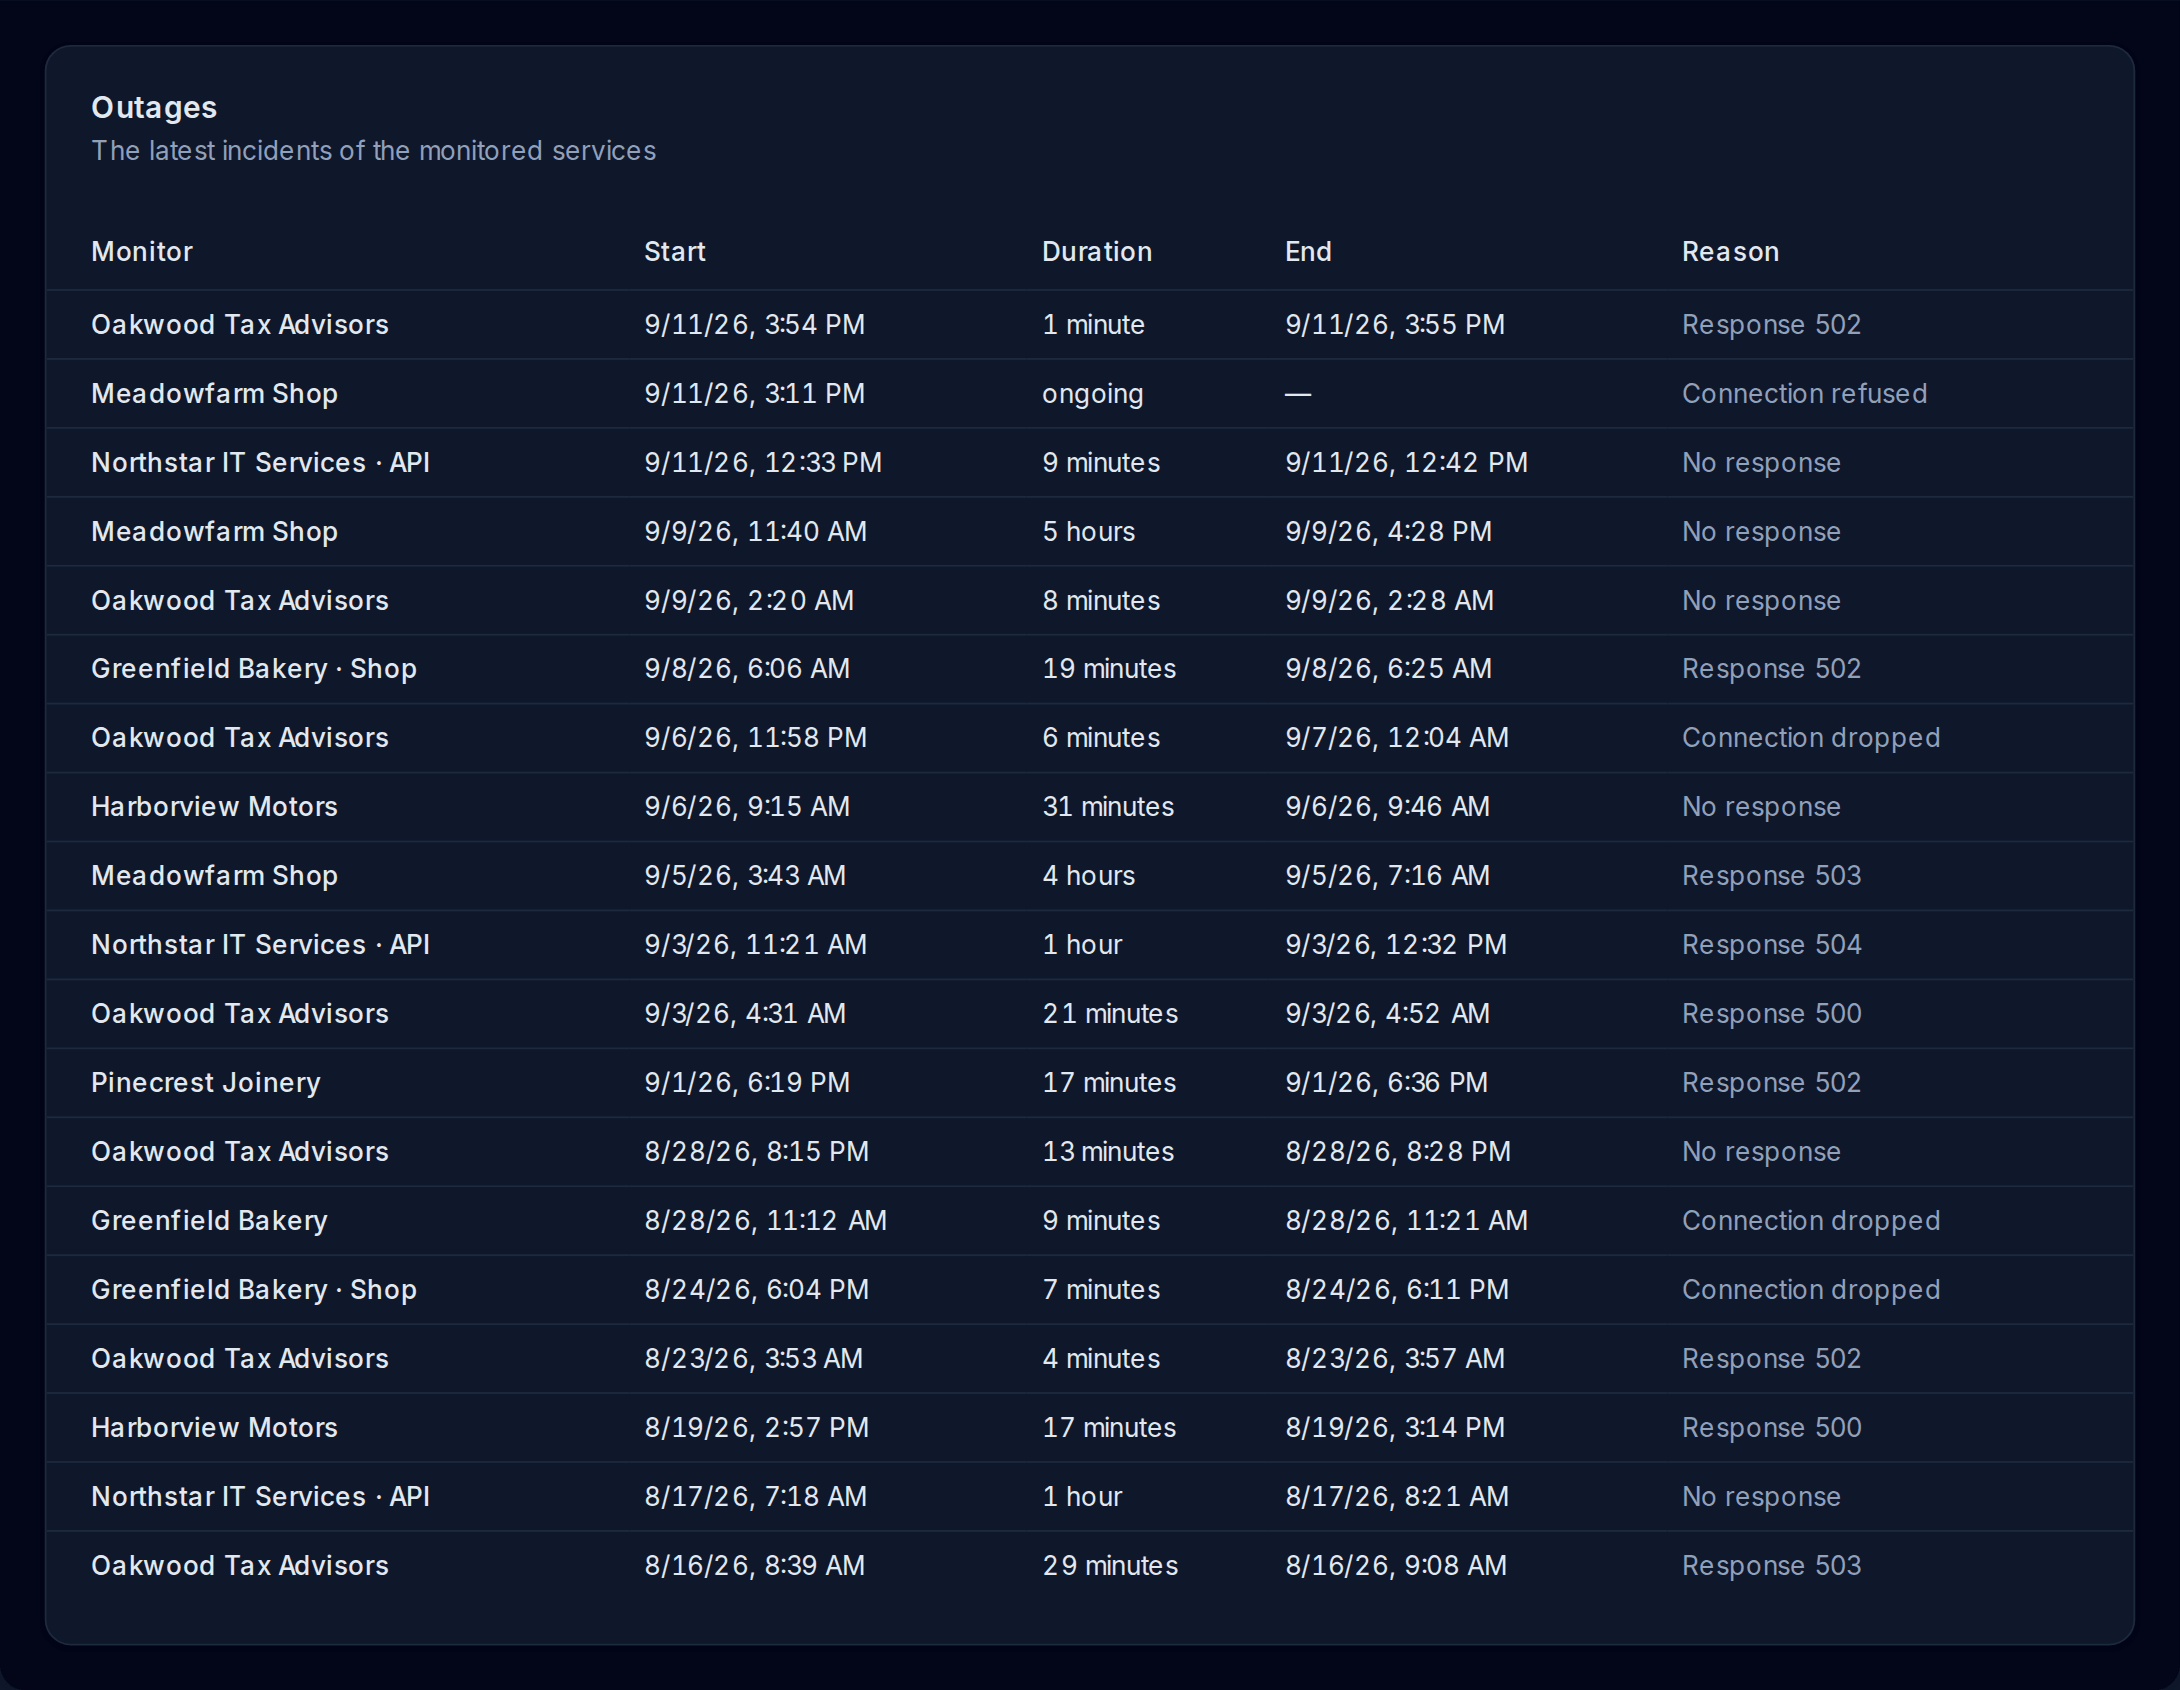Click the '4 hours' duration cell

coord(1089,876)
